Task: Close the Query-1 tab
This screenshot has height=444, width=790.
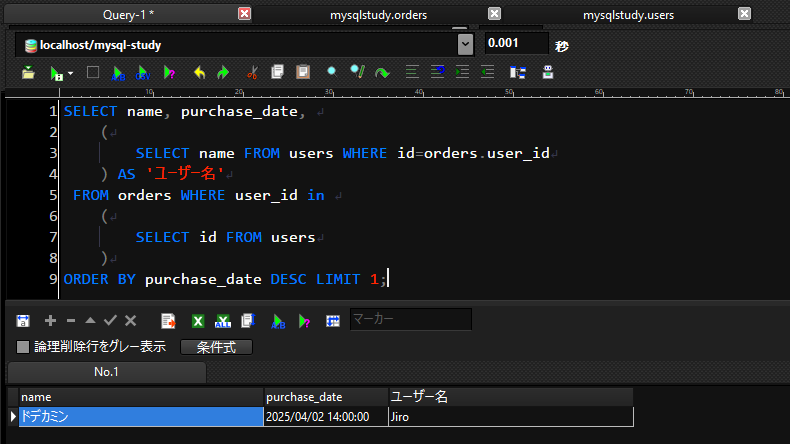Action: (x=244, y=14)
